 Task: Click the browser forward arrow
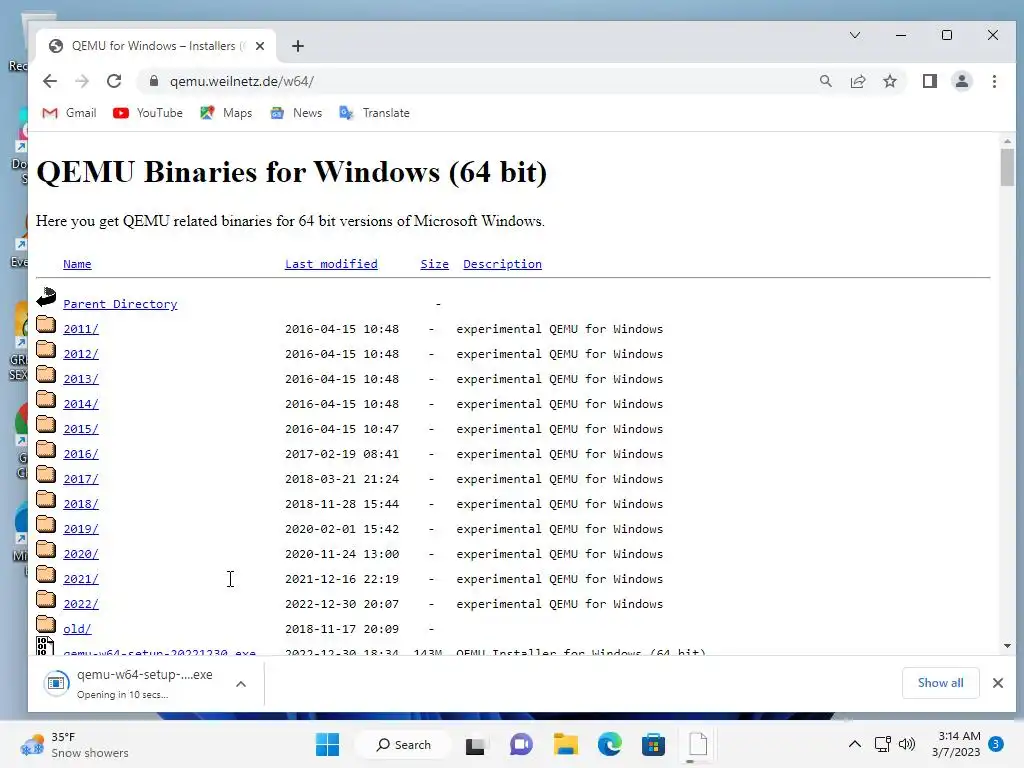[82, 81]
